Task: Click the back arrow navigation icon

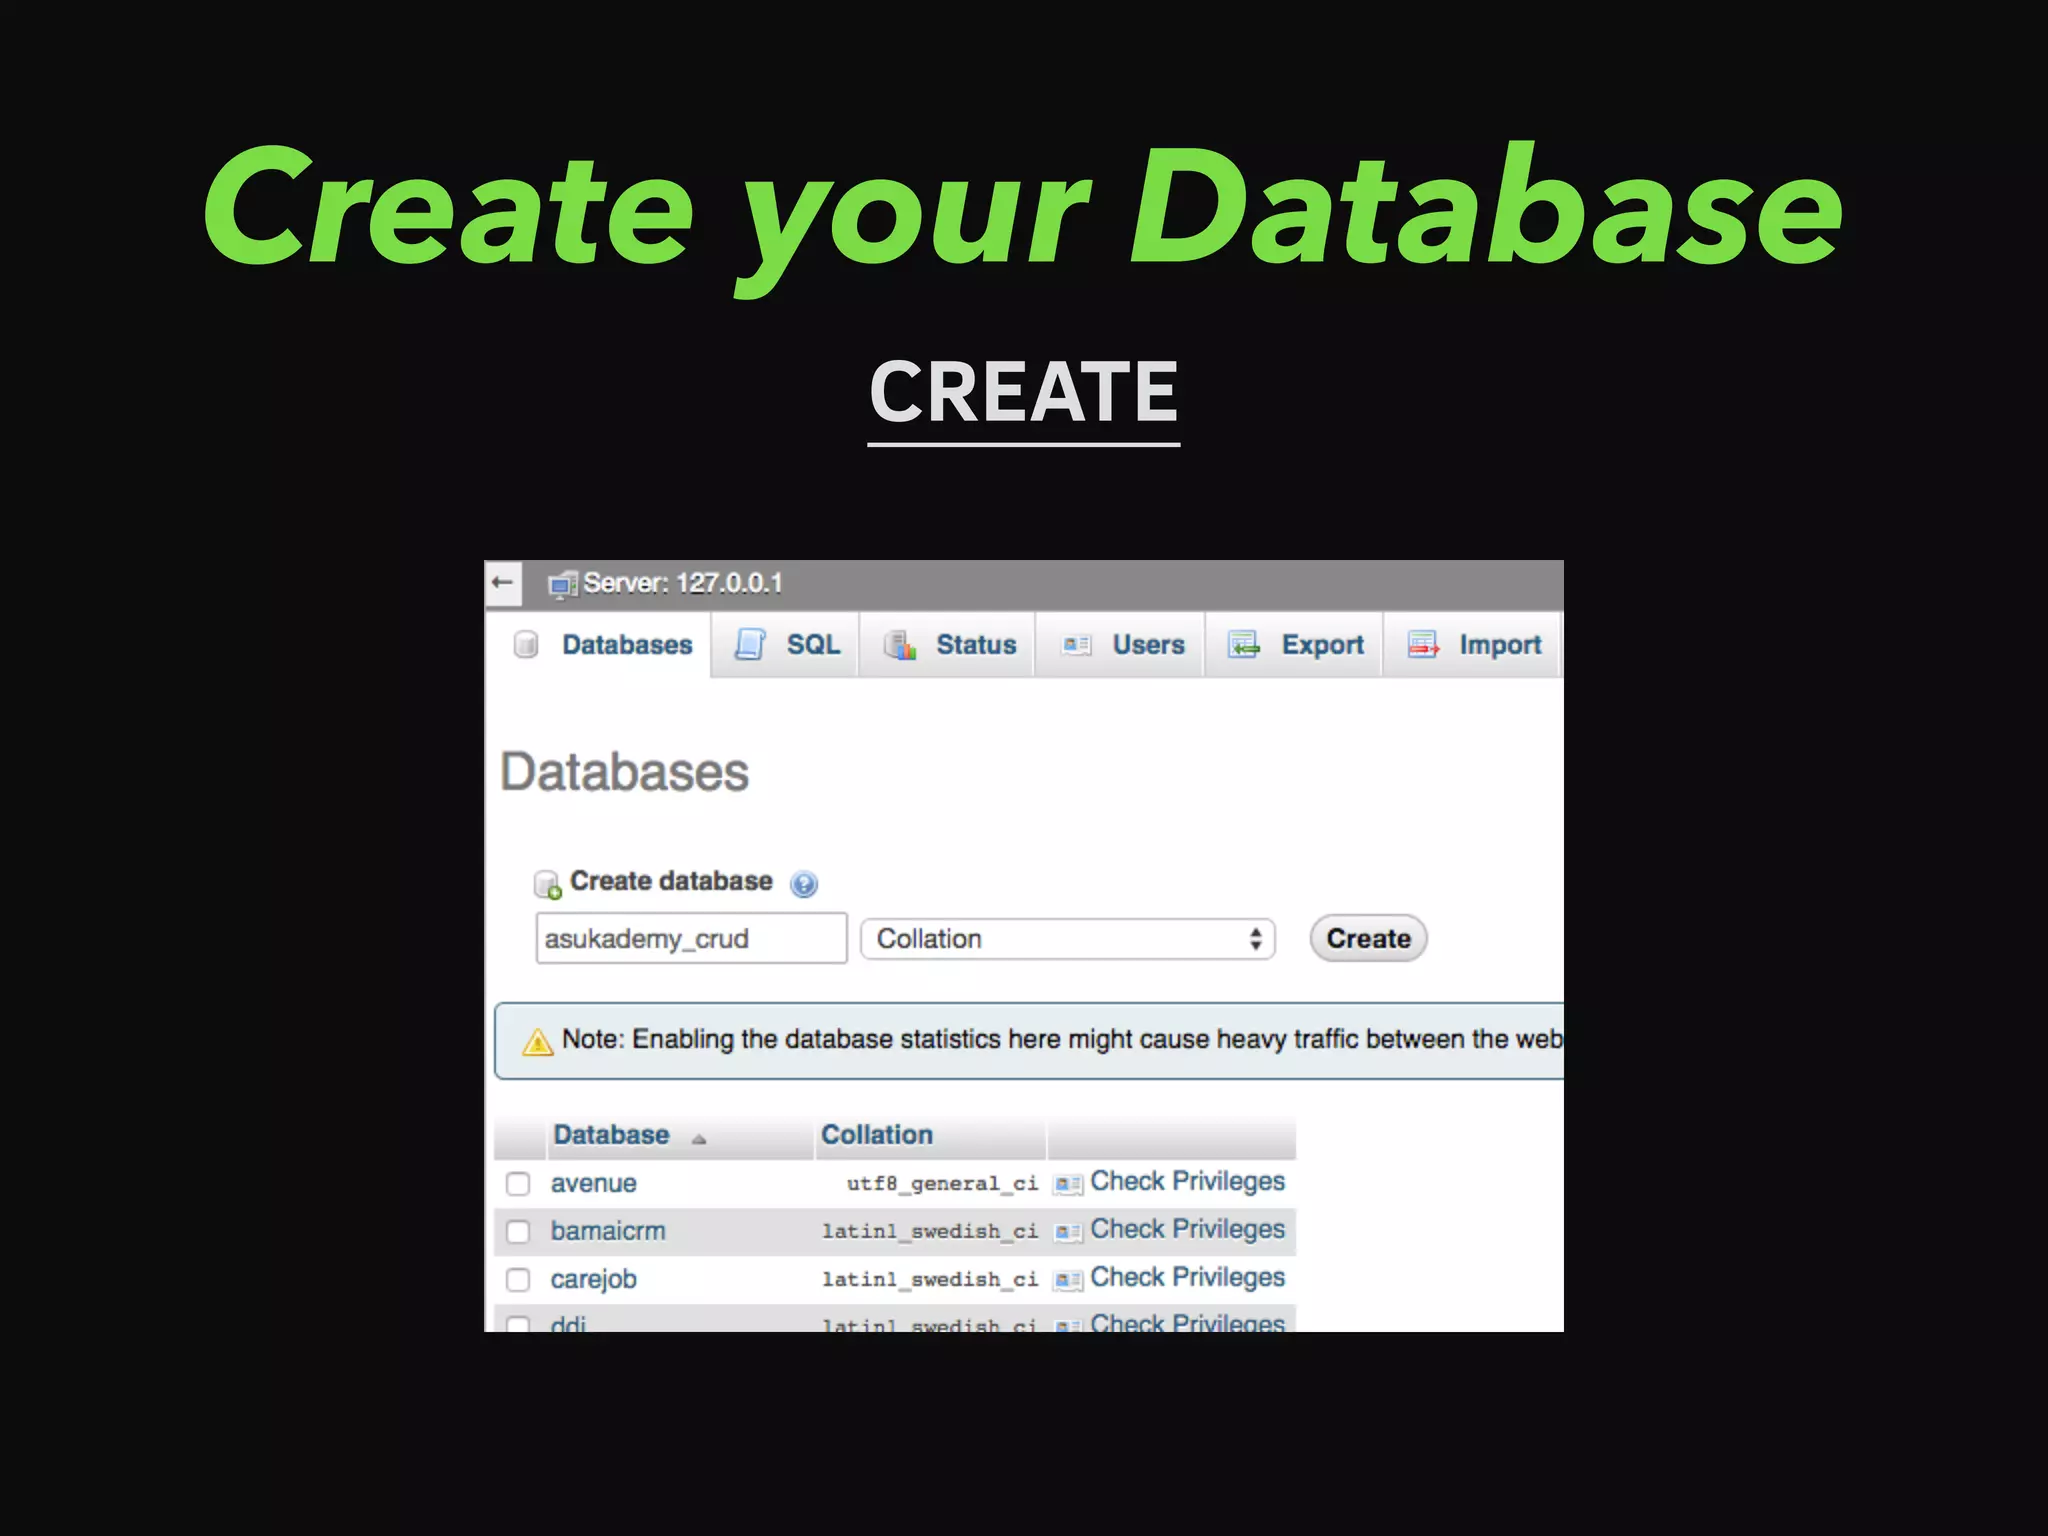Action: [x=503, y=583]
